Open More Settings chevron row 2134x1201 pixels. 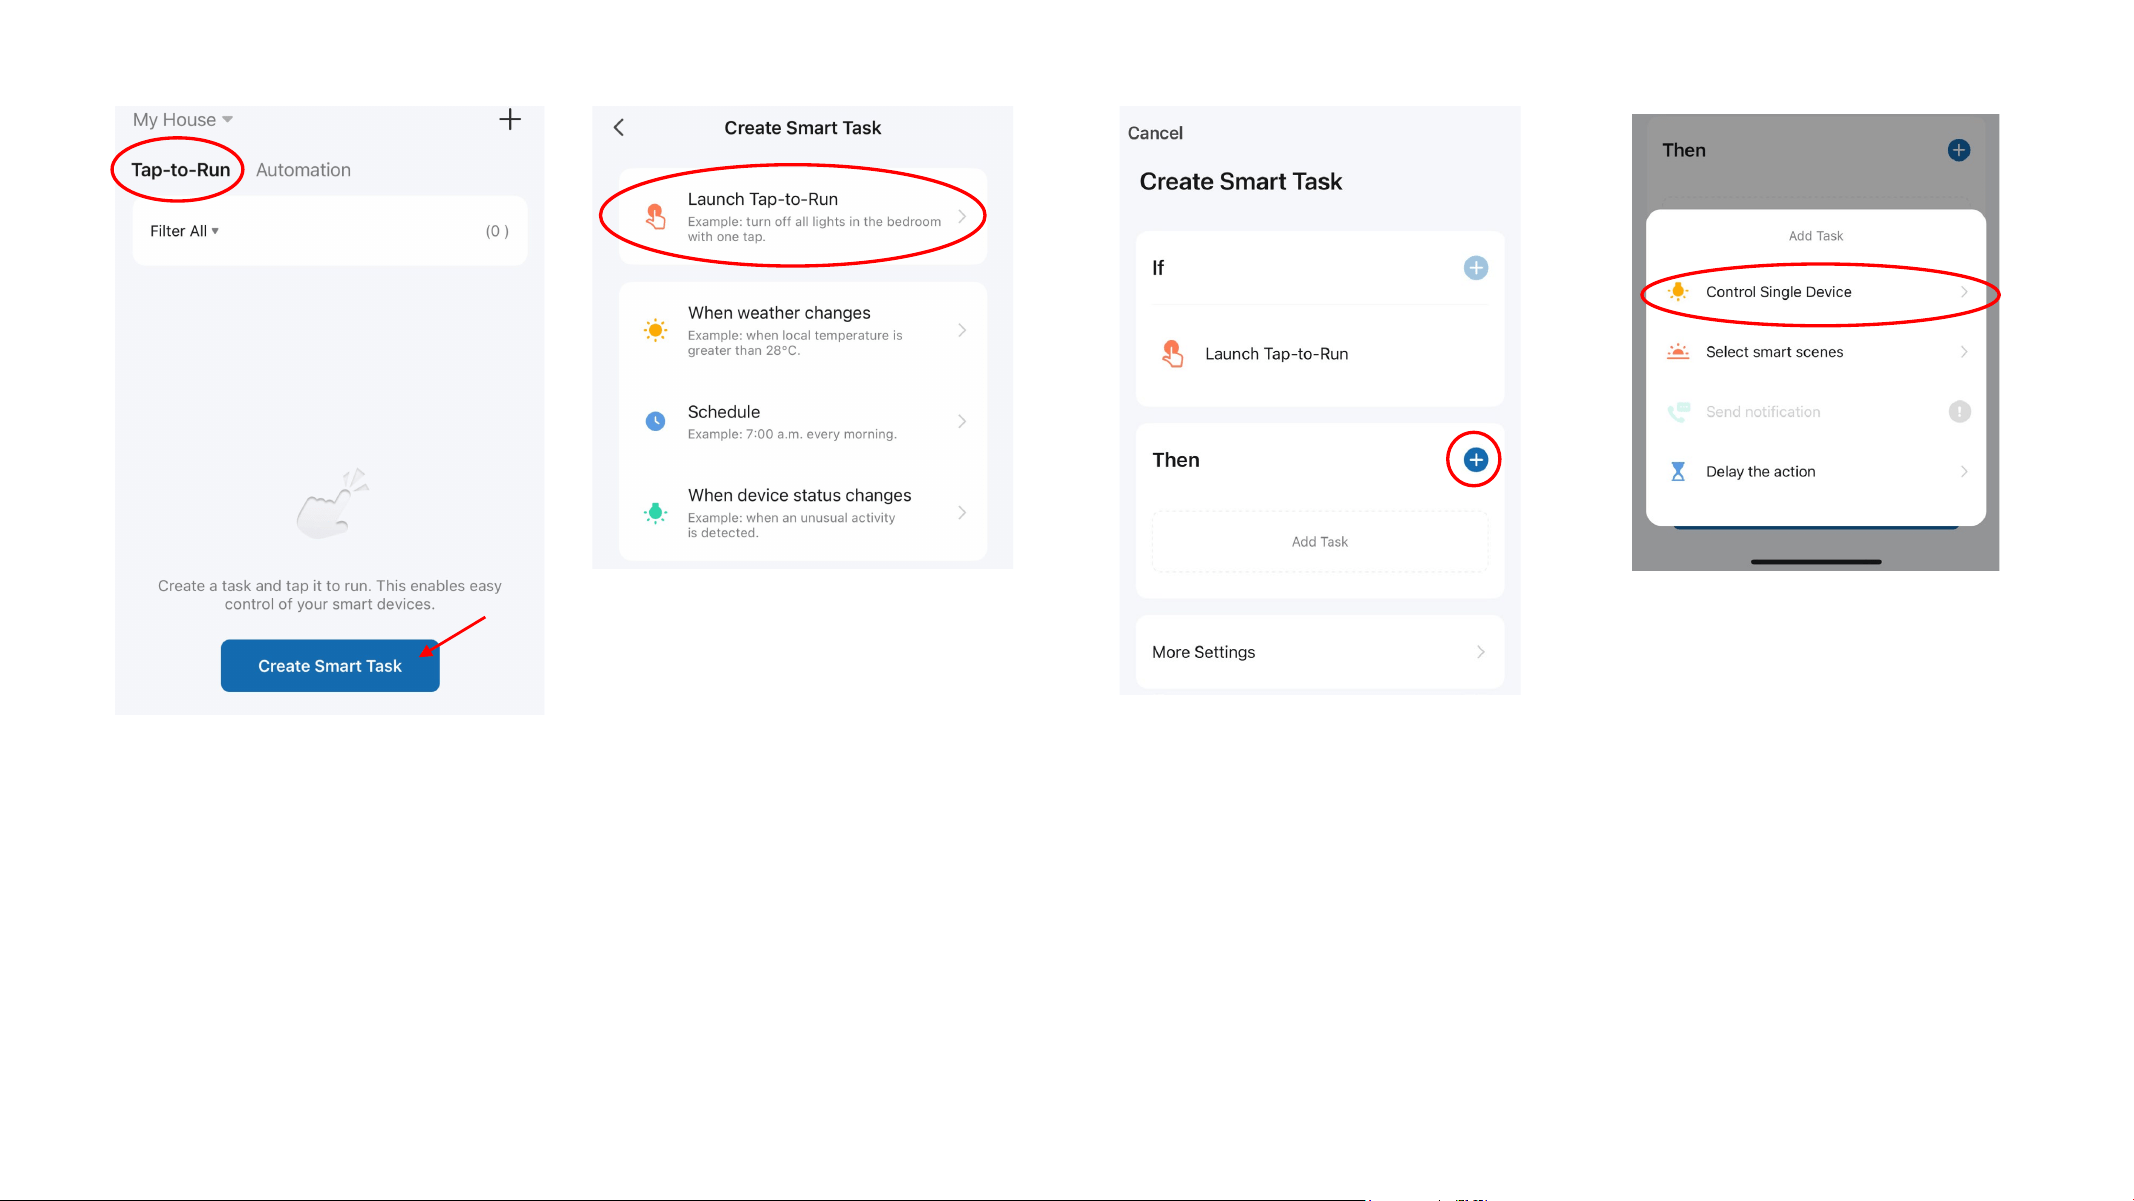click(1320, 652)
